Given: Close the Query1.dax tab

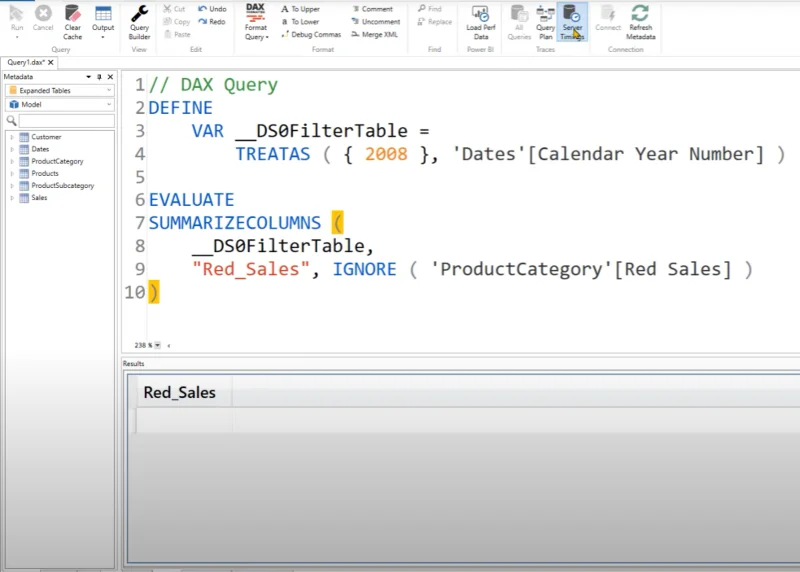Looking at the screenshot, I should click(51, 62).
